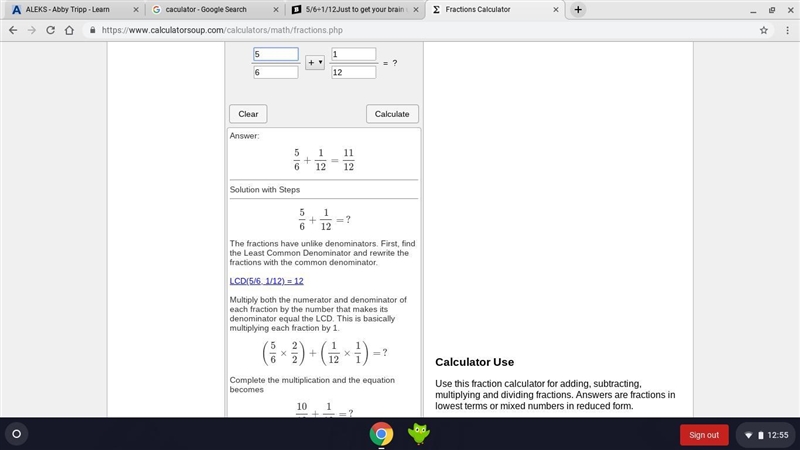Open a new browser tab

point(578,10)
